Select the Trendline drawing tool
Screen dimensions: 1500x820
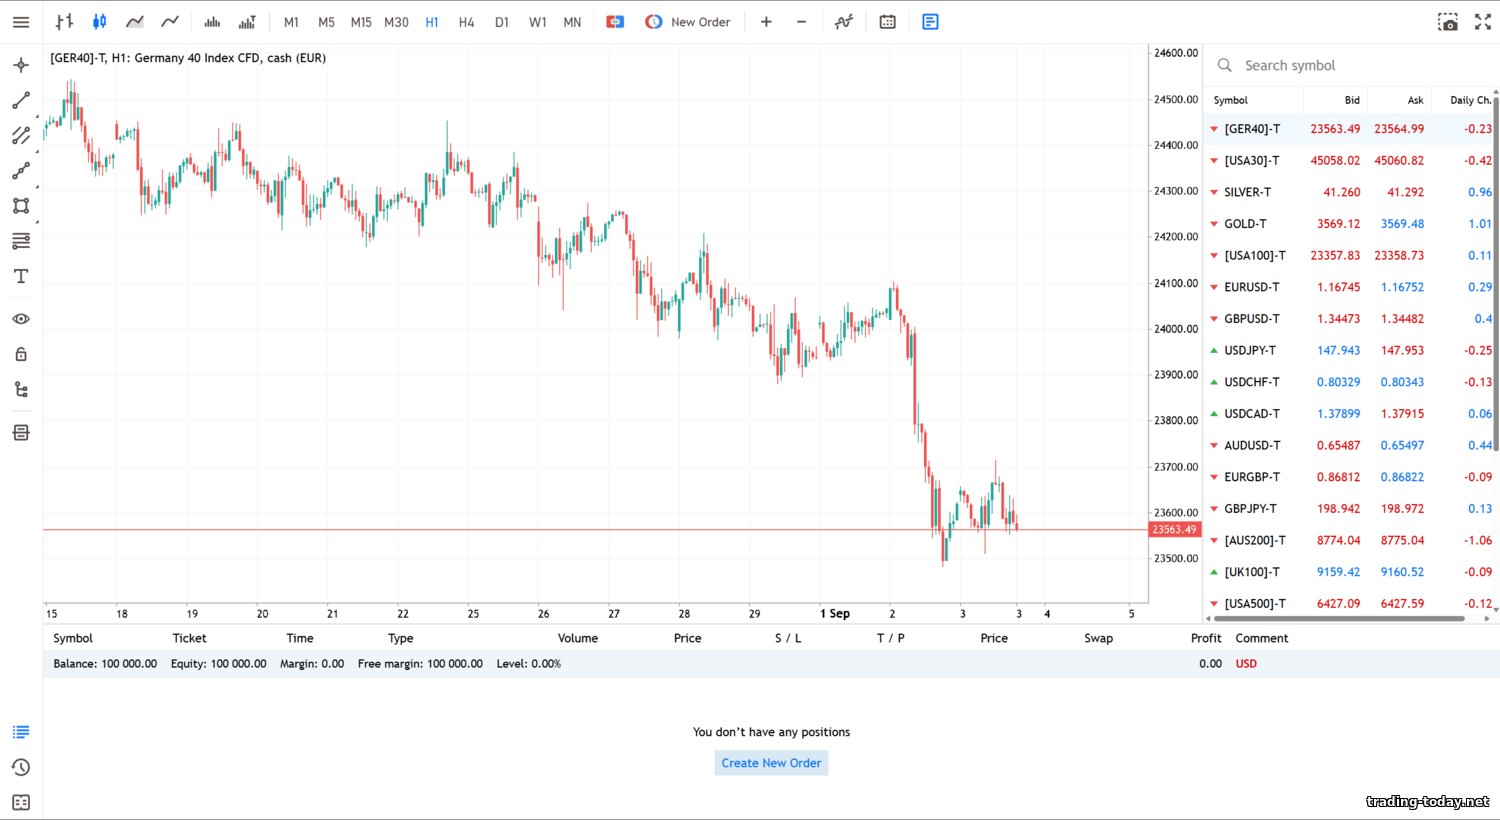20,99
